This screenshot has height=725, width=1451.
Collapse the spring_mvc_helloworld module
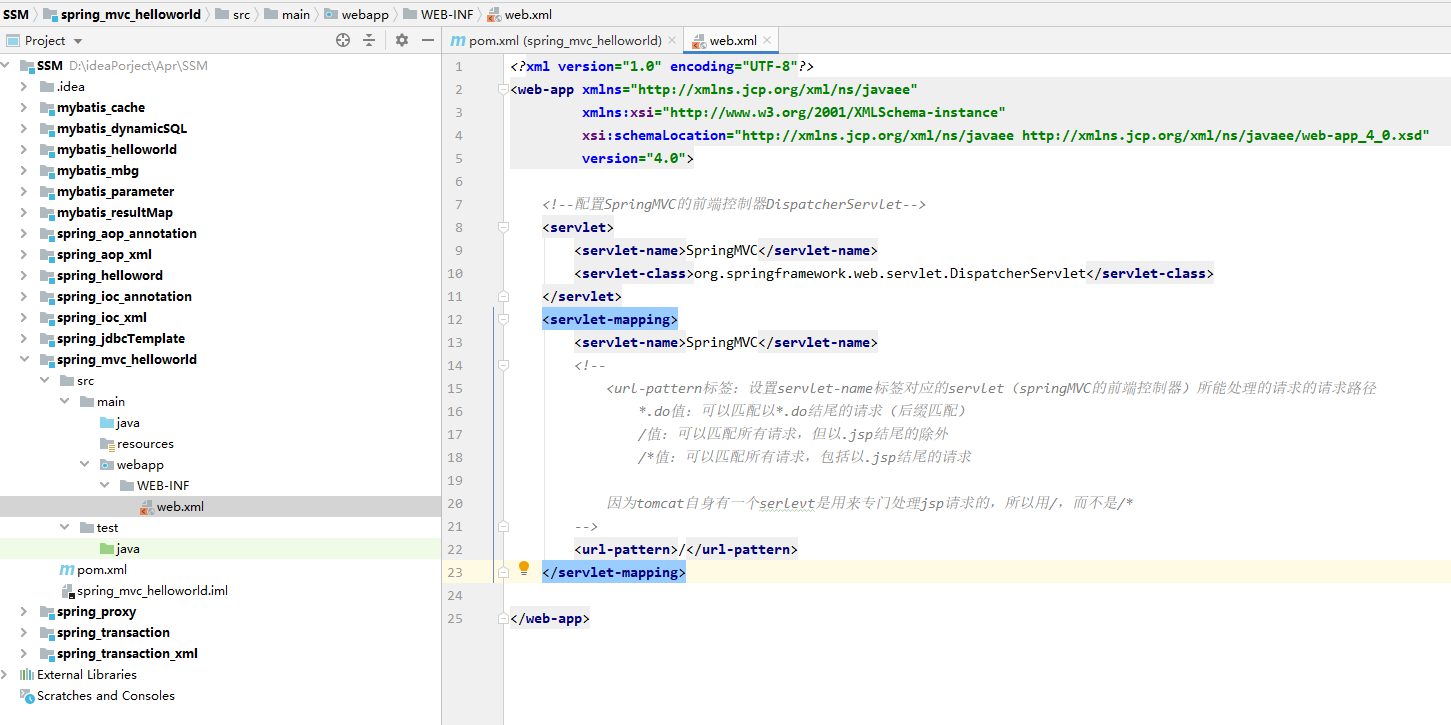click(x=24, y=360)
